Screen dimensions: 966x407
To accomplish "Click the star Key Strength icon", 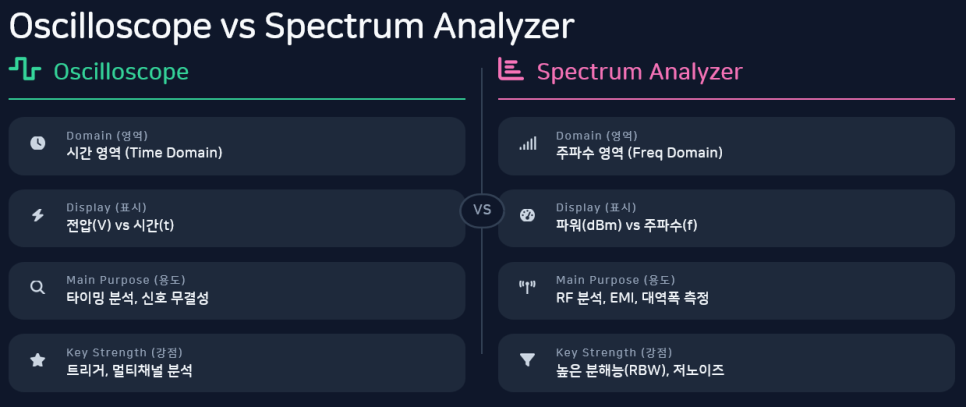I will [38, 360].
